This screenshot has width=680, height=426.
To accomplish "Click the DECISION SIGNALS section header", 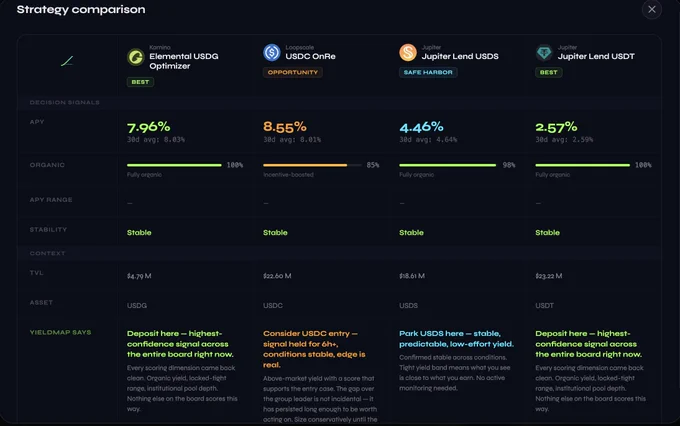I will click(x=65, y=102).
